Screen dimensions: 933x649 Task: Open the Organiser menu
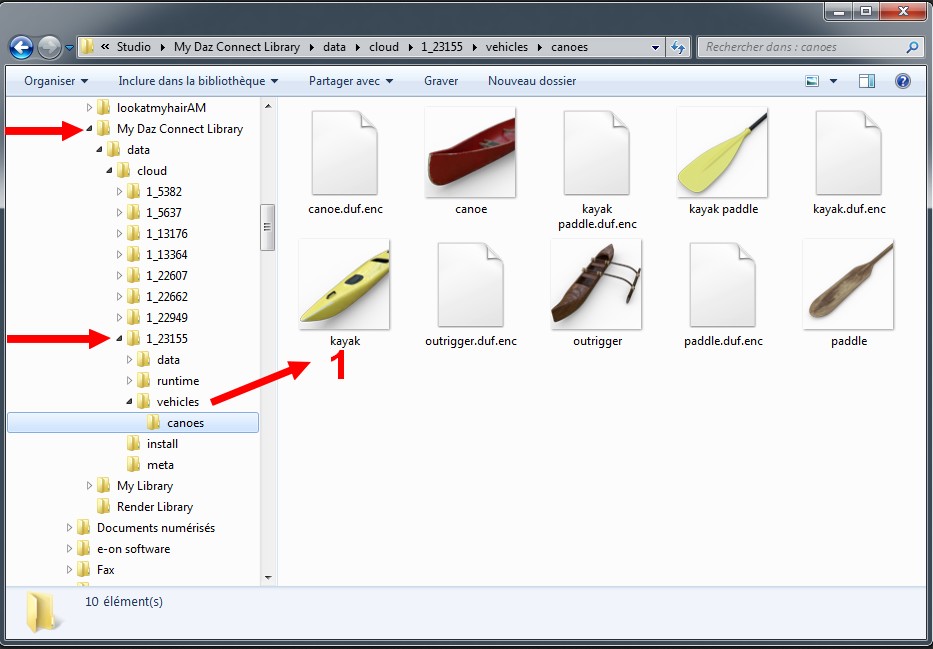pos(56,81)
